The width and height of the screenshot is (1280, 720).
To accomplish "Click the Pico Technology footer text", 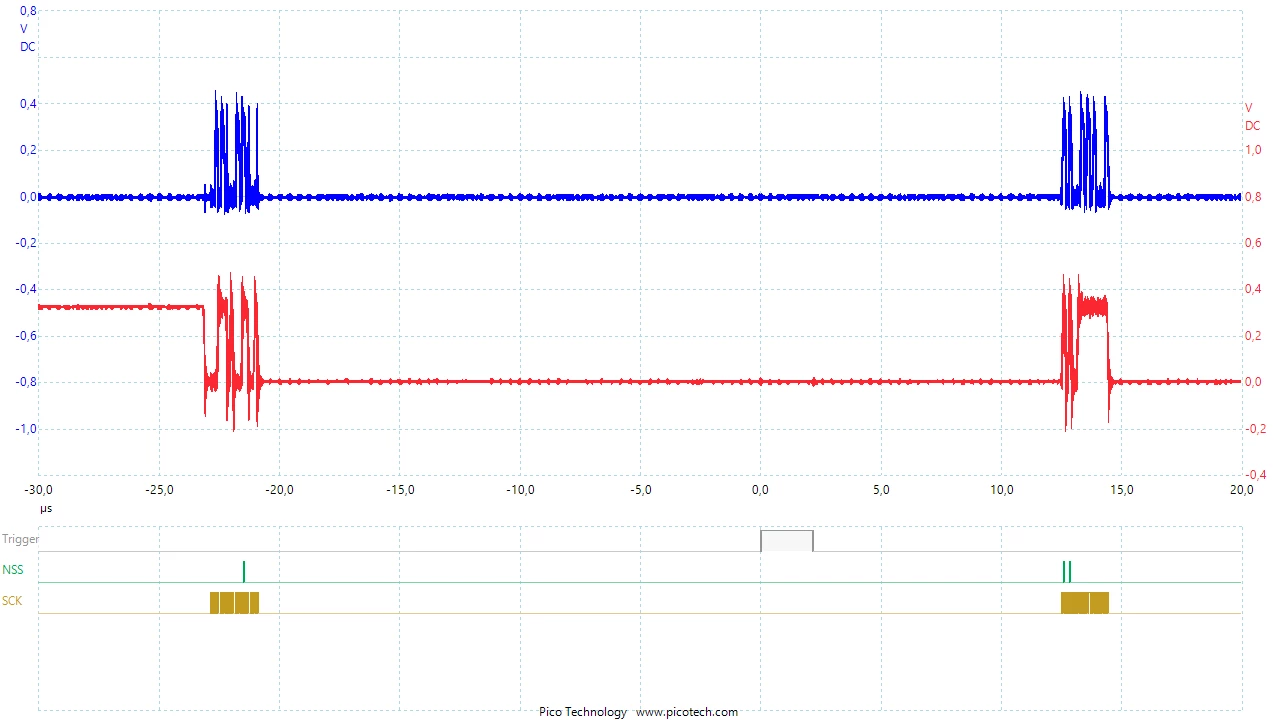I will pyautogui.click(x=583, y=712).
